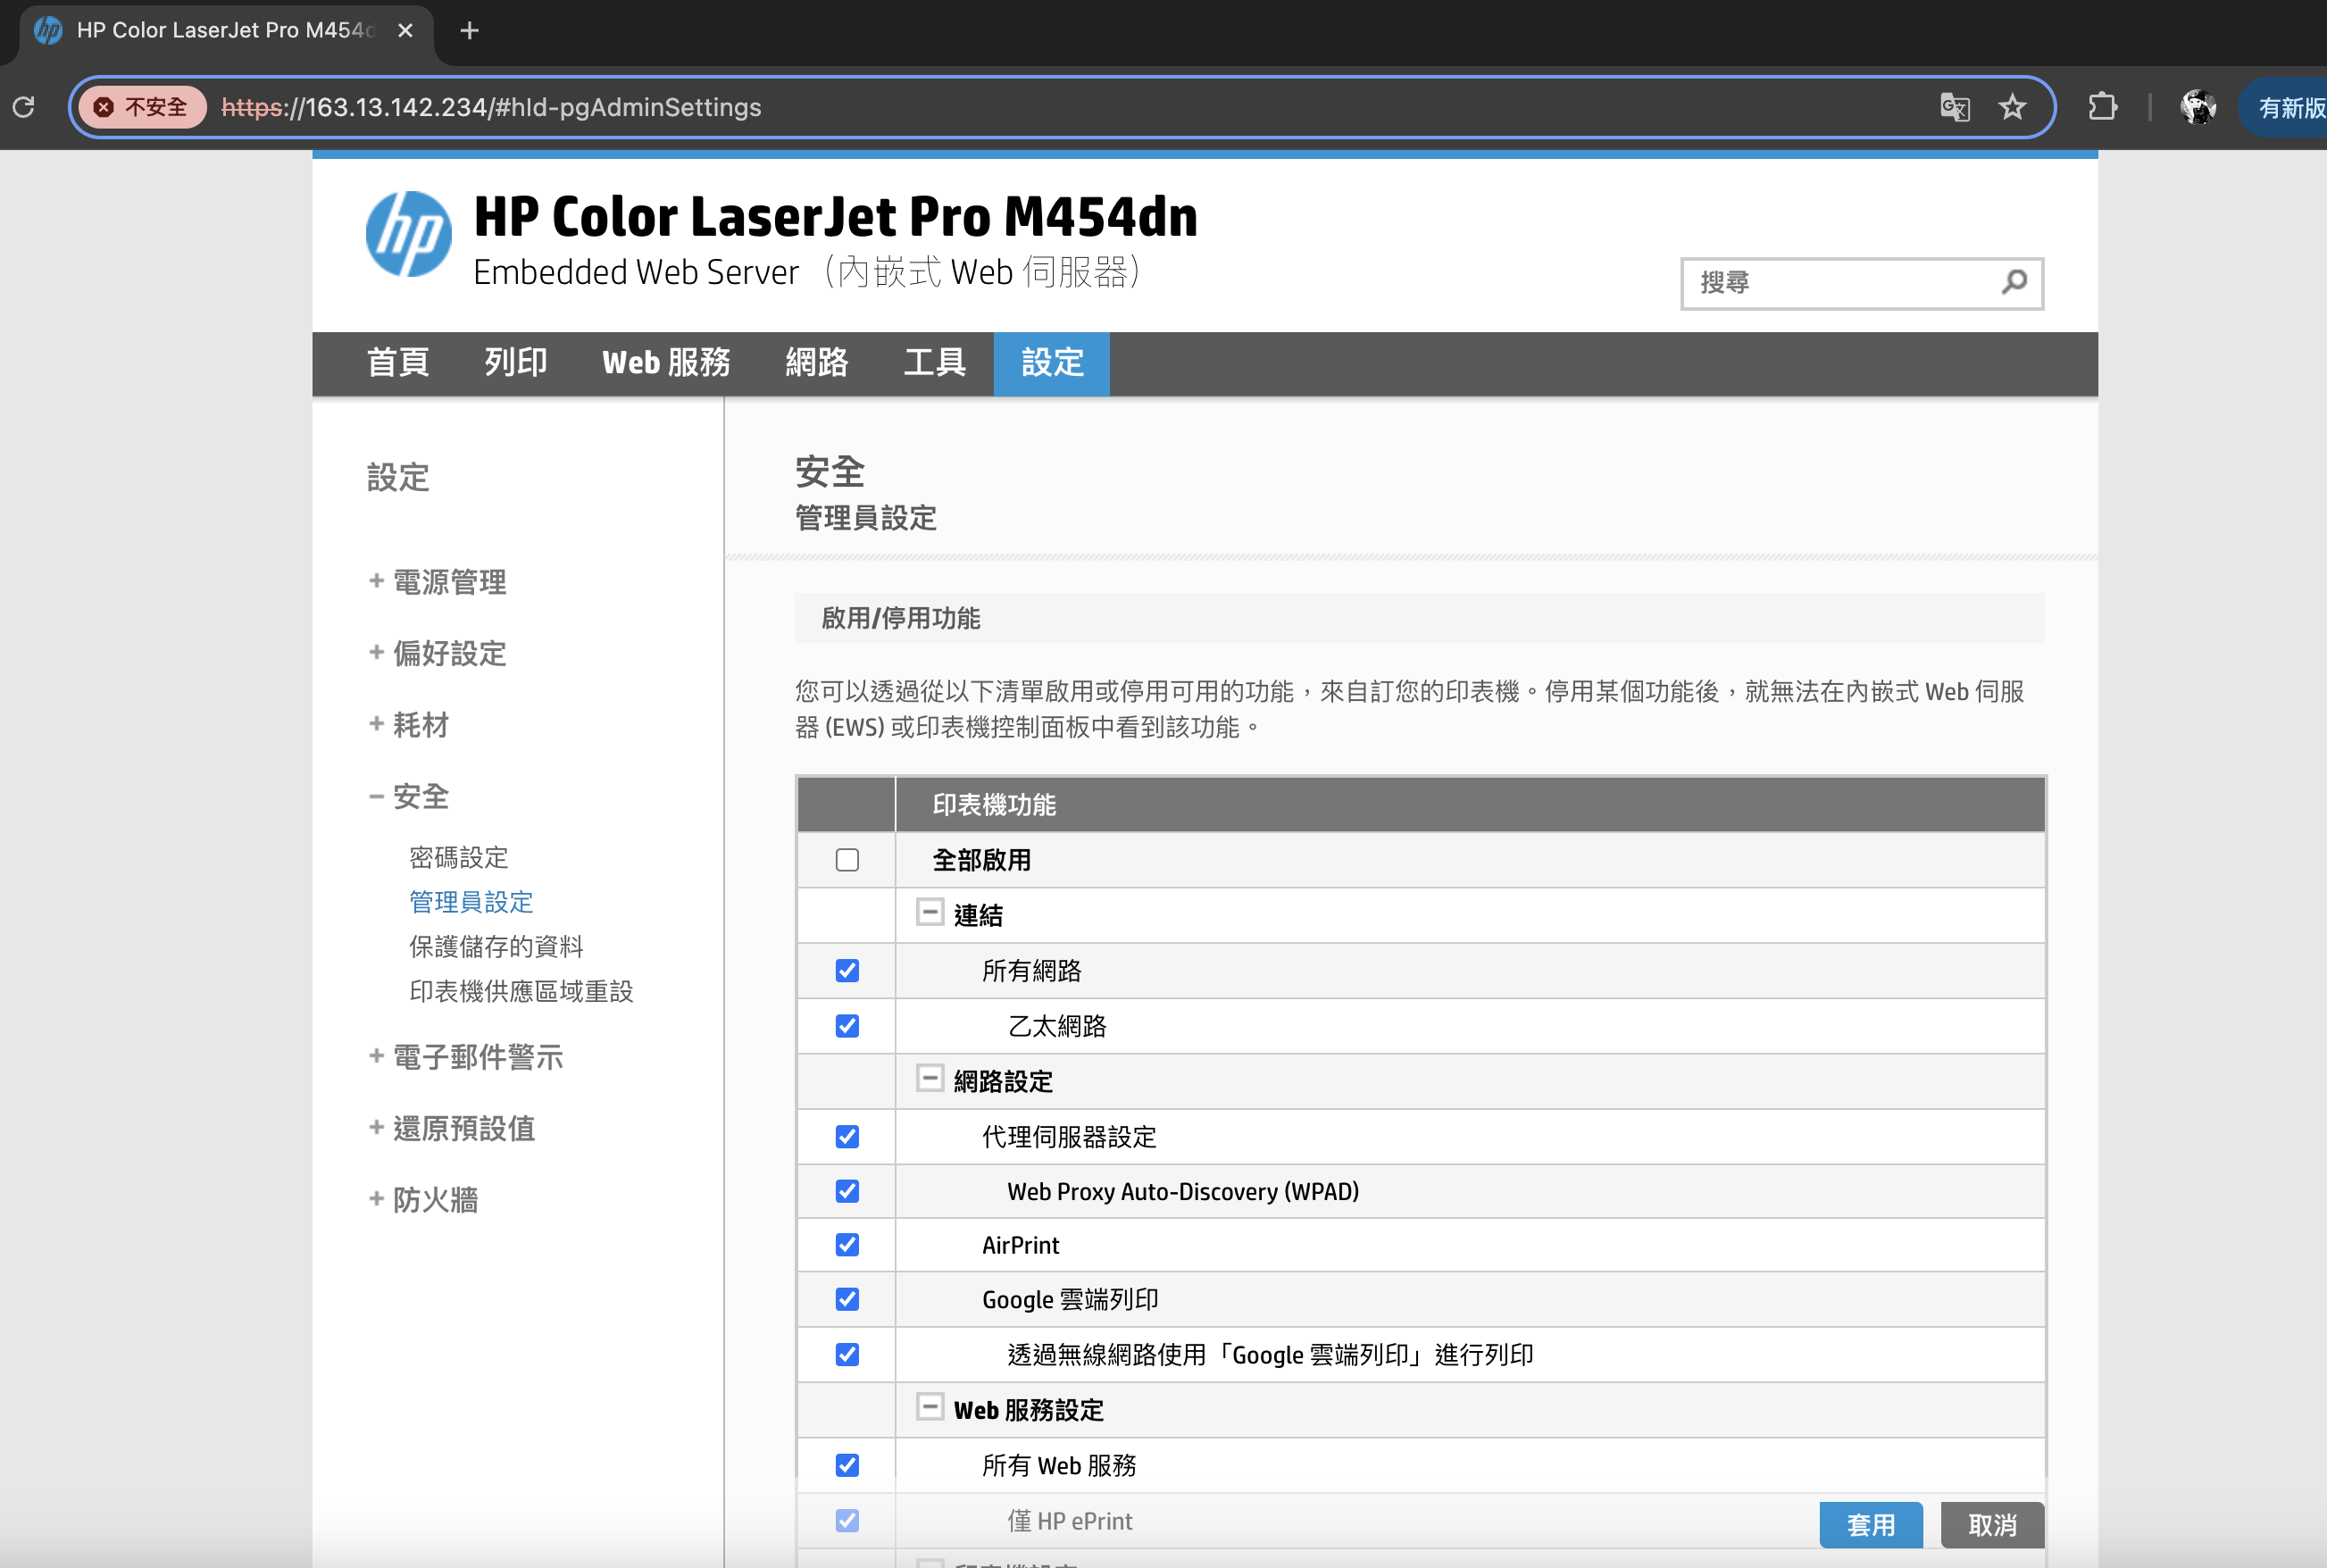The image size is (2327, 1568).
Task: Uncheck the 代理伺服器設定 checkbox
Action: (847, 1137)
